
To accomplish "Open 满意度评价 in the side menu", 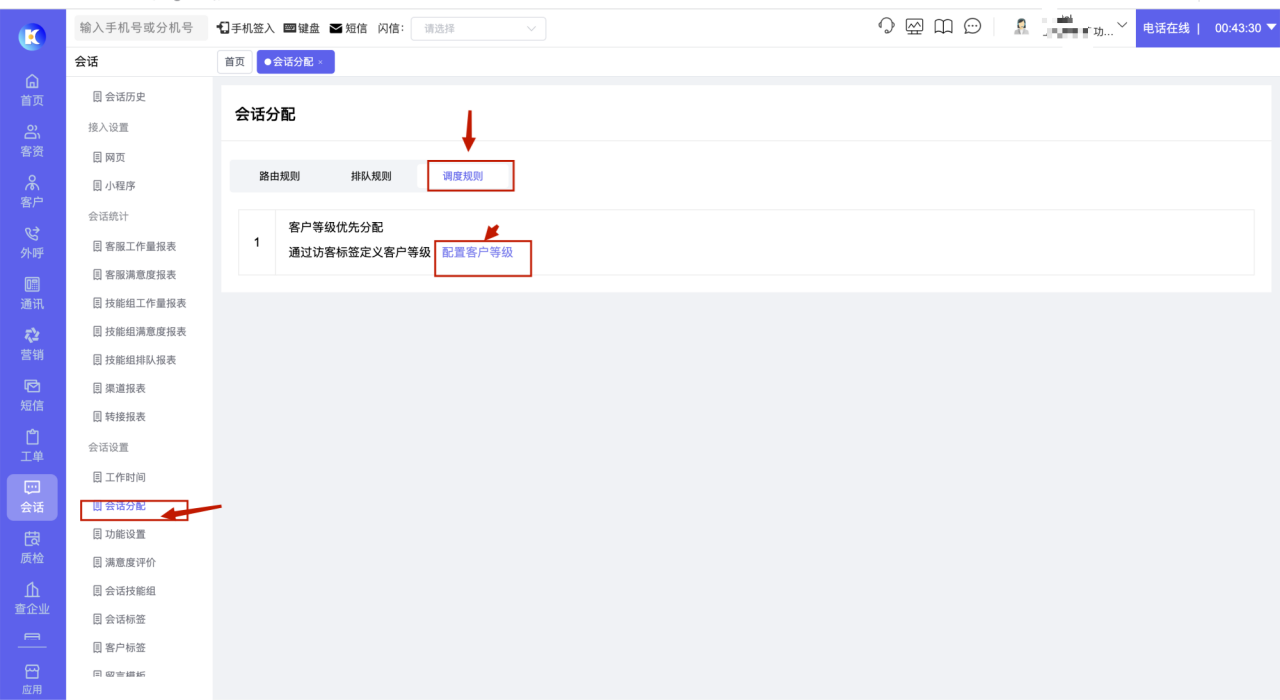I will [x=124, y=562].
